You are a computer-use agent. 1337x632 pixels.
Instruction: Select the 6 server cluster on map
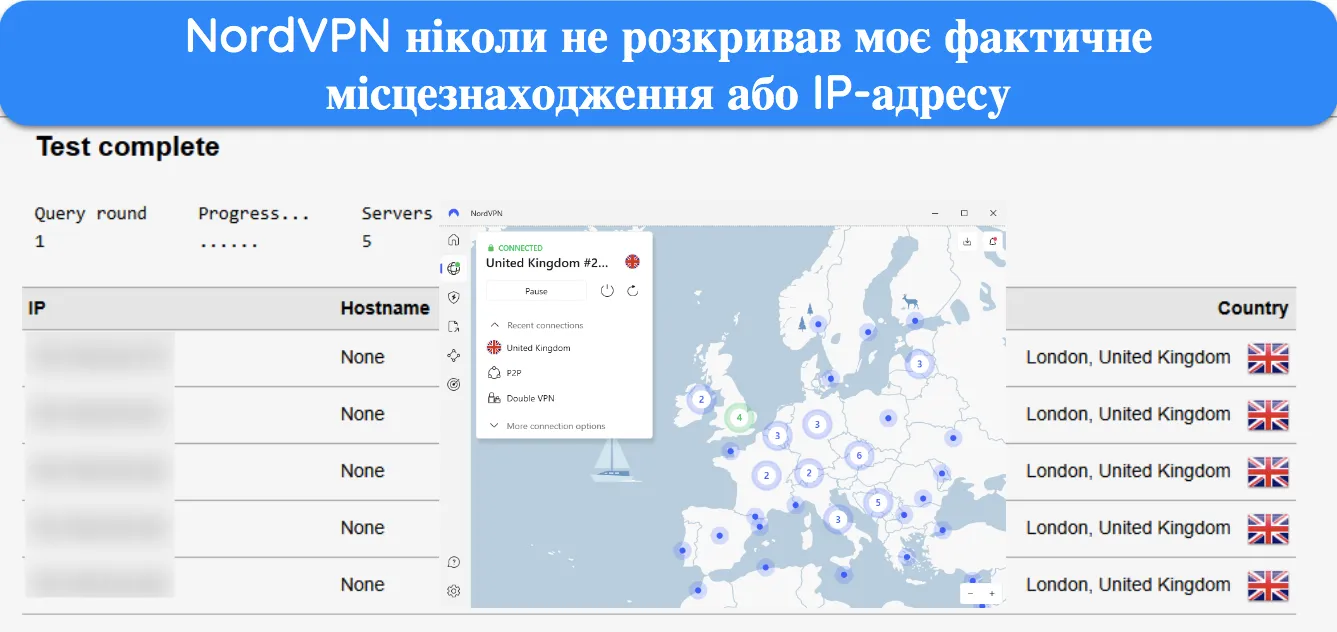tap(859, 456)
